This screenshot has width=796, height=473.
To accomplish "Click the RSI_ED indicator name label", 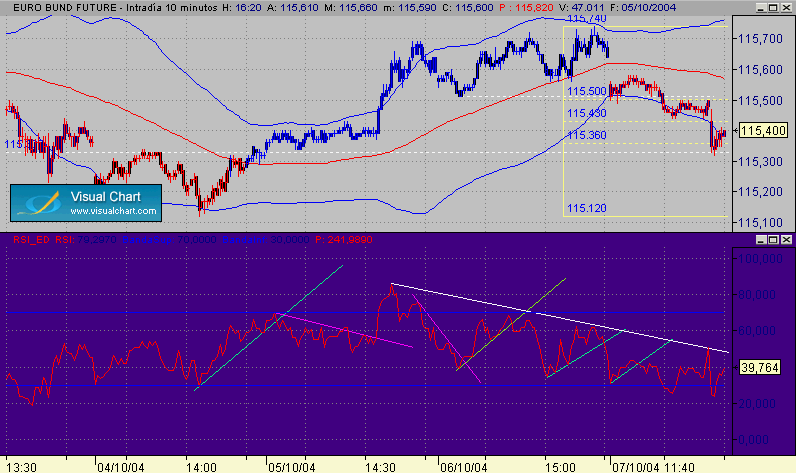I will (31, 240).
